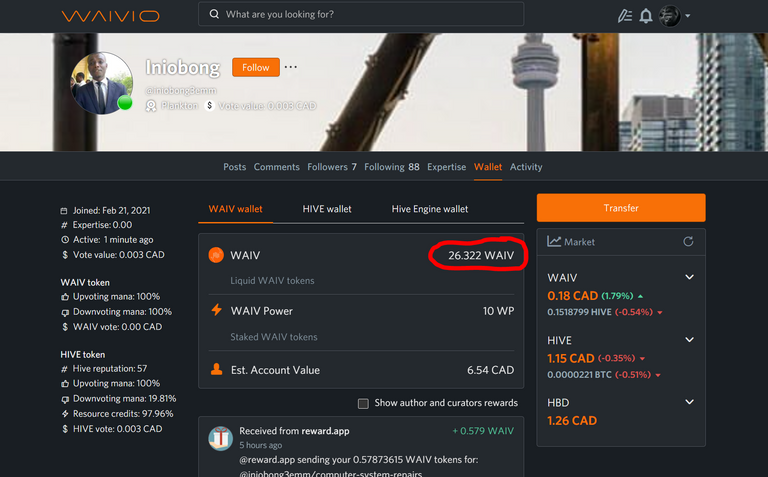Image resolution: width=768 pixels, height=477 pixels.
Task: Open the WAIVIO home logo
Action: [x=110, y=16]
